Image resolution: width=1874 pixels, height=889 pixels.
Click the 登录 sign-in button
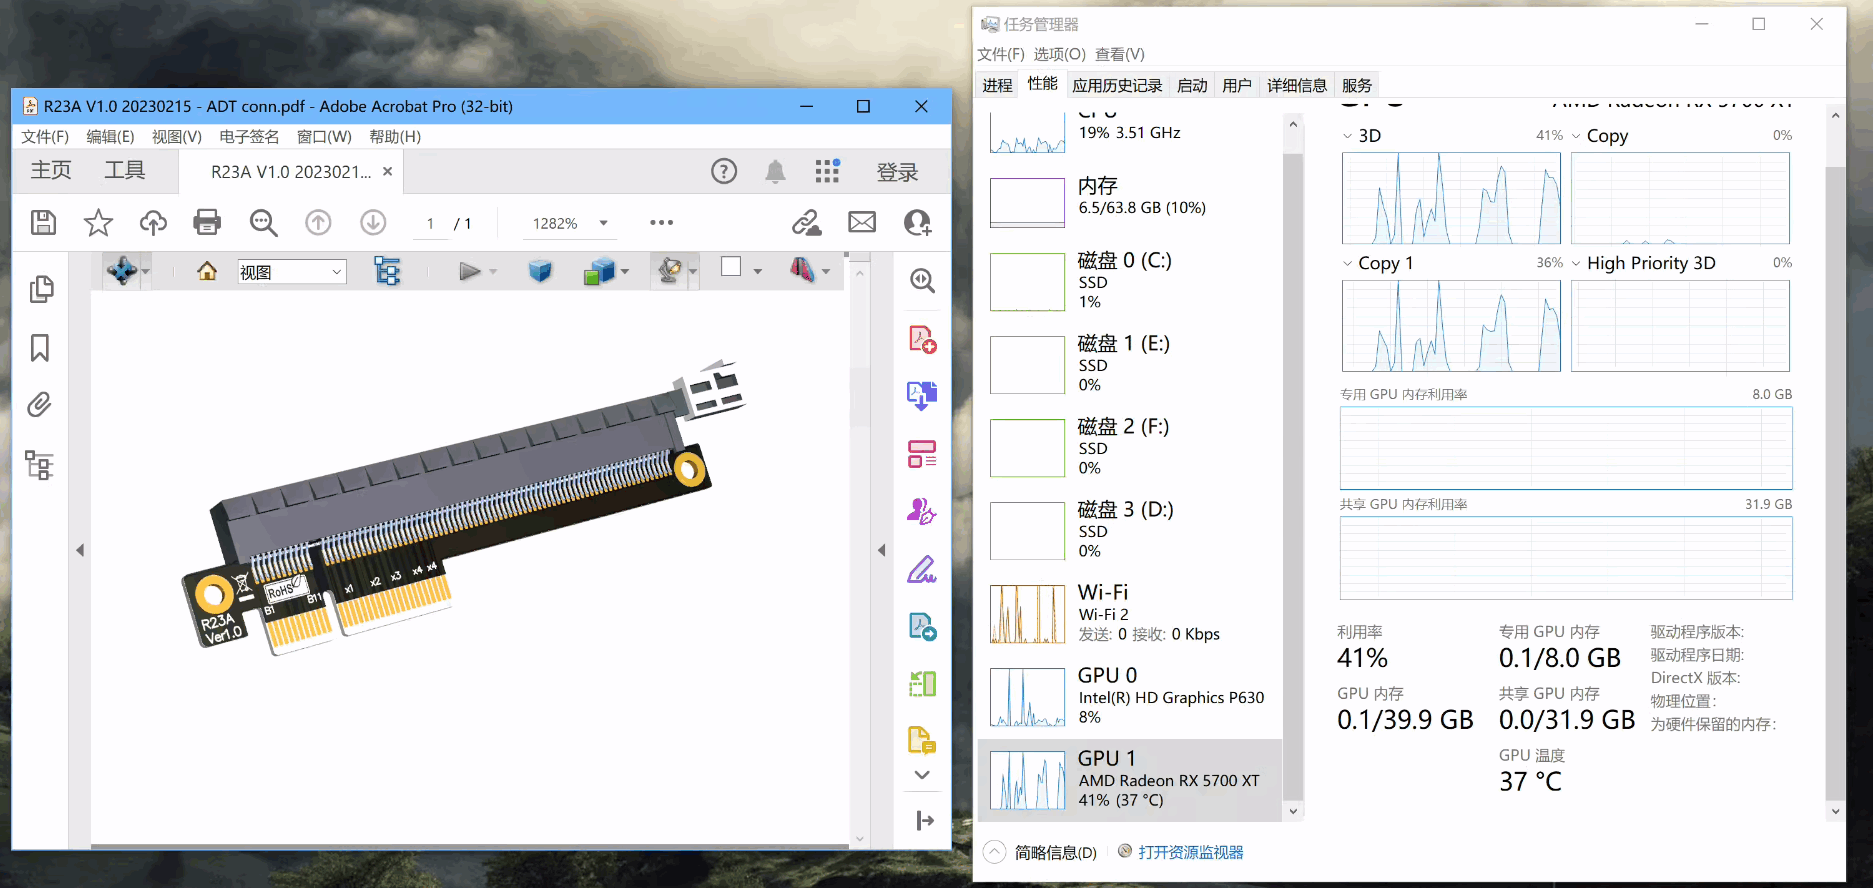(x=897, y=173)
